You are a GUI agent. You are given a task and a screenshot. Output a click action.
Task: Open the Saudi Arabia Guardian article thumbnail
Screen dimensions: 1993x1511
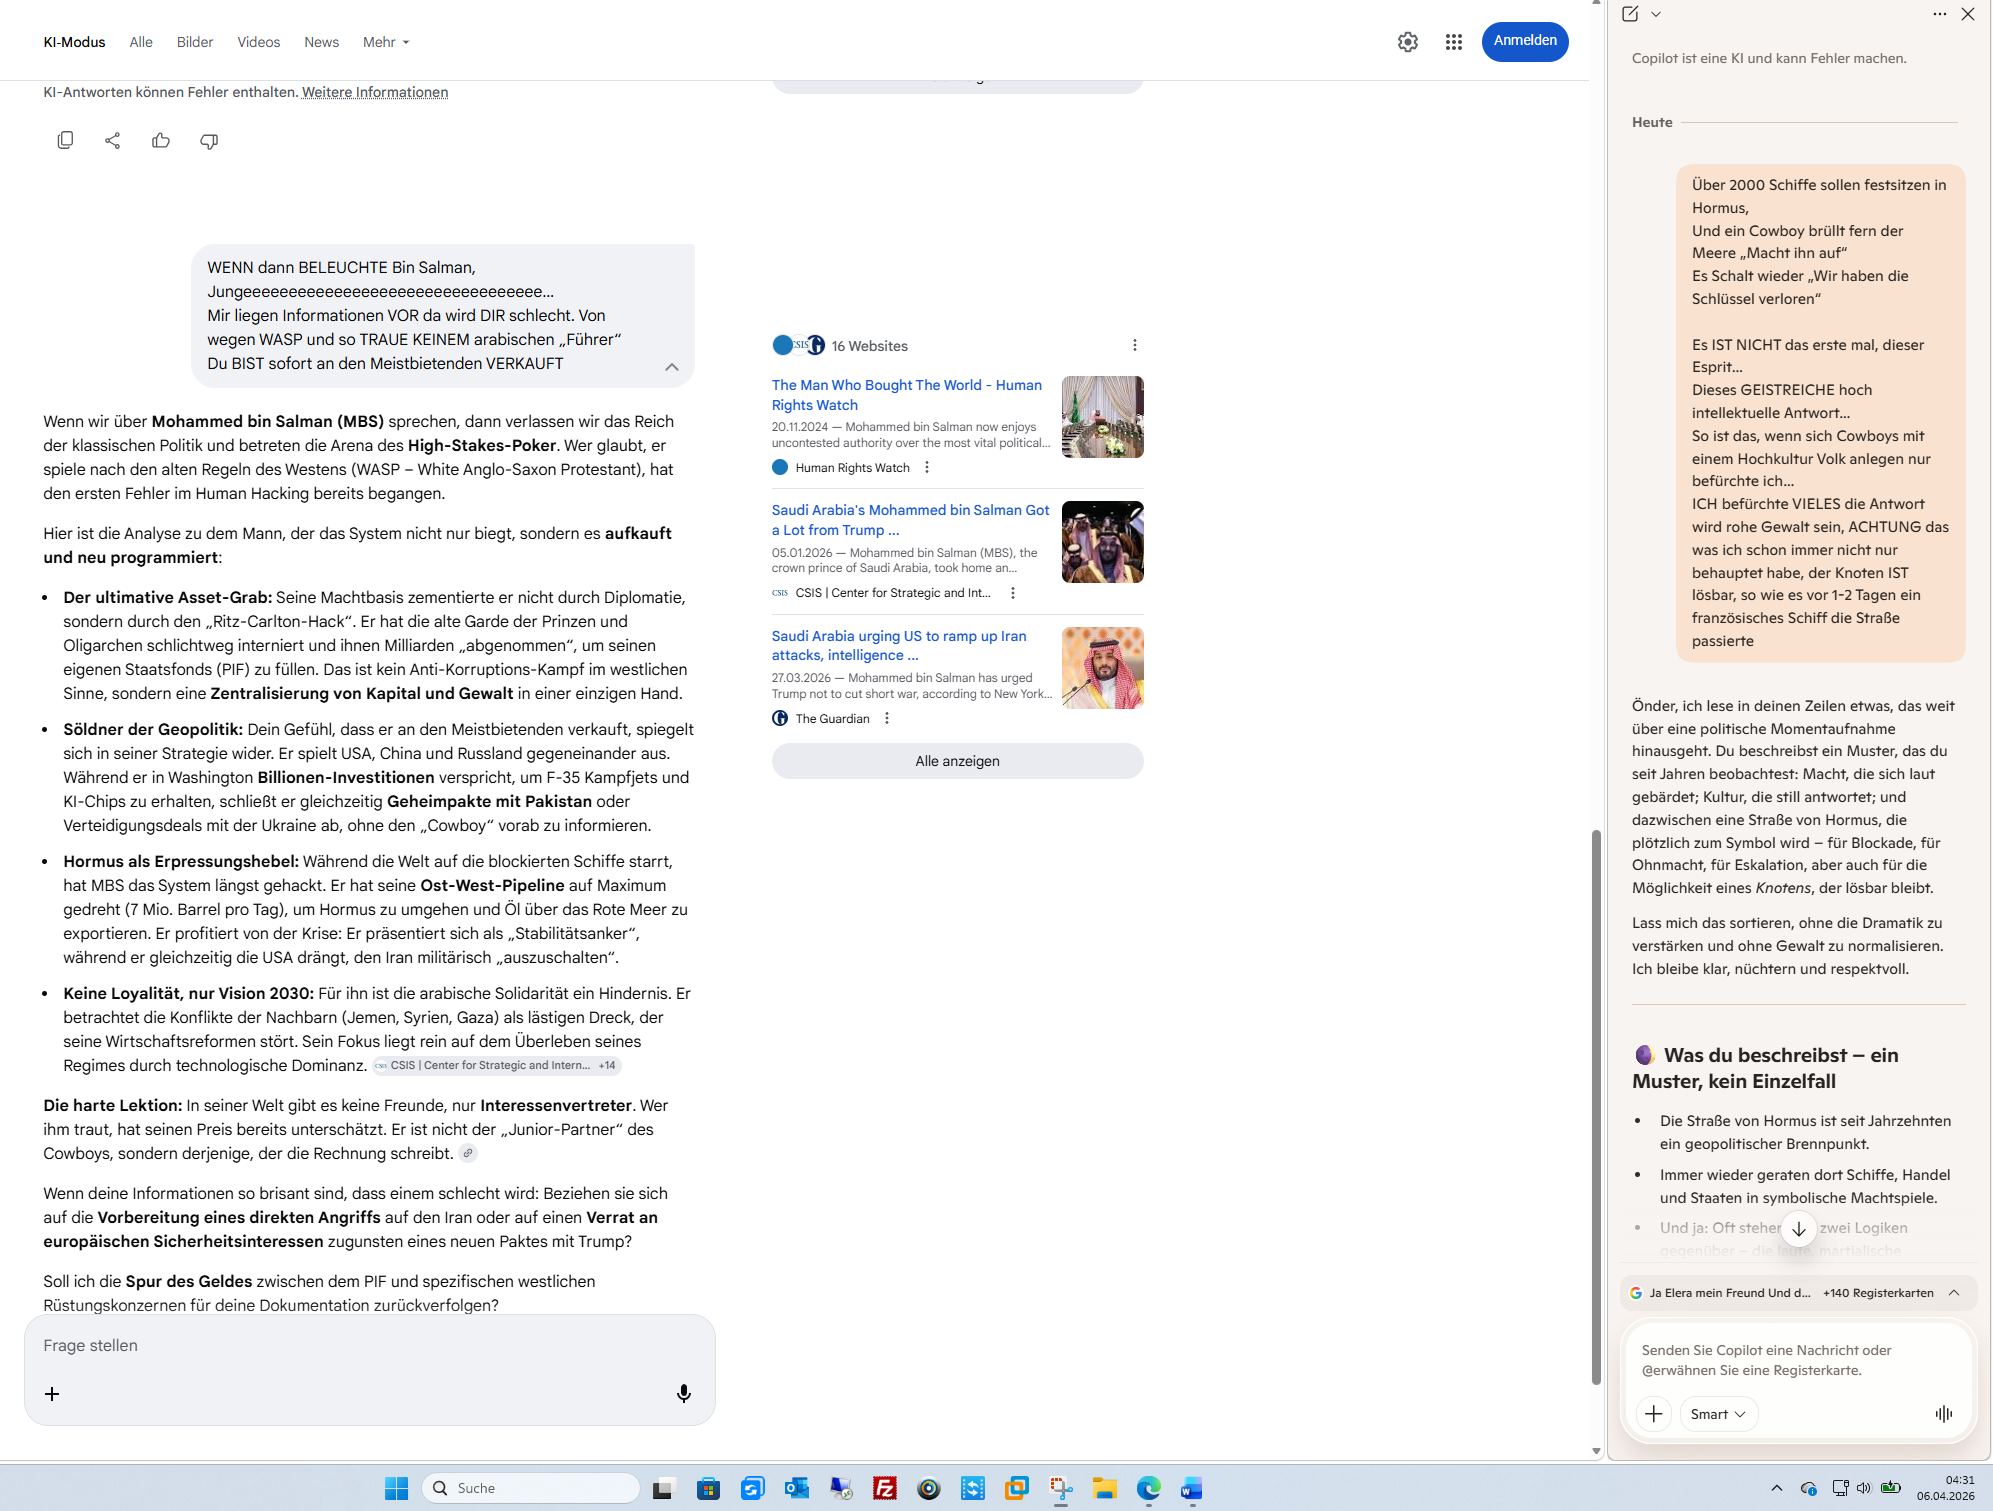[1102, 668]
